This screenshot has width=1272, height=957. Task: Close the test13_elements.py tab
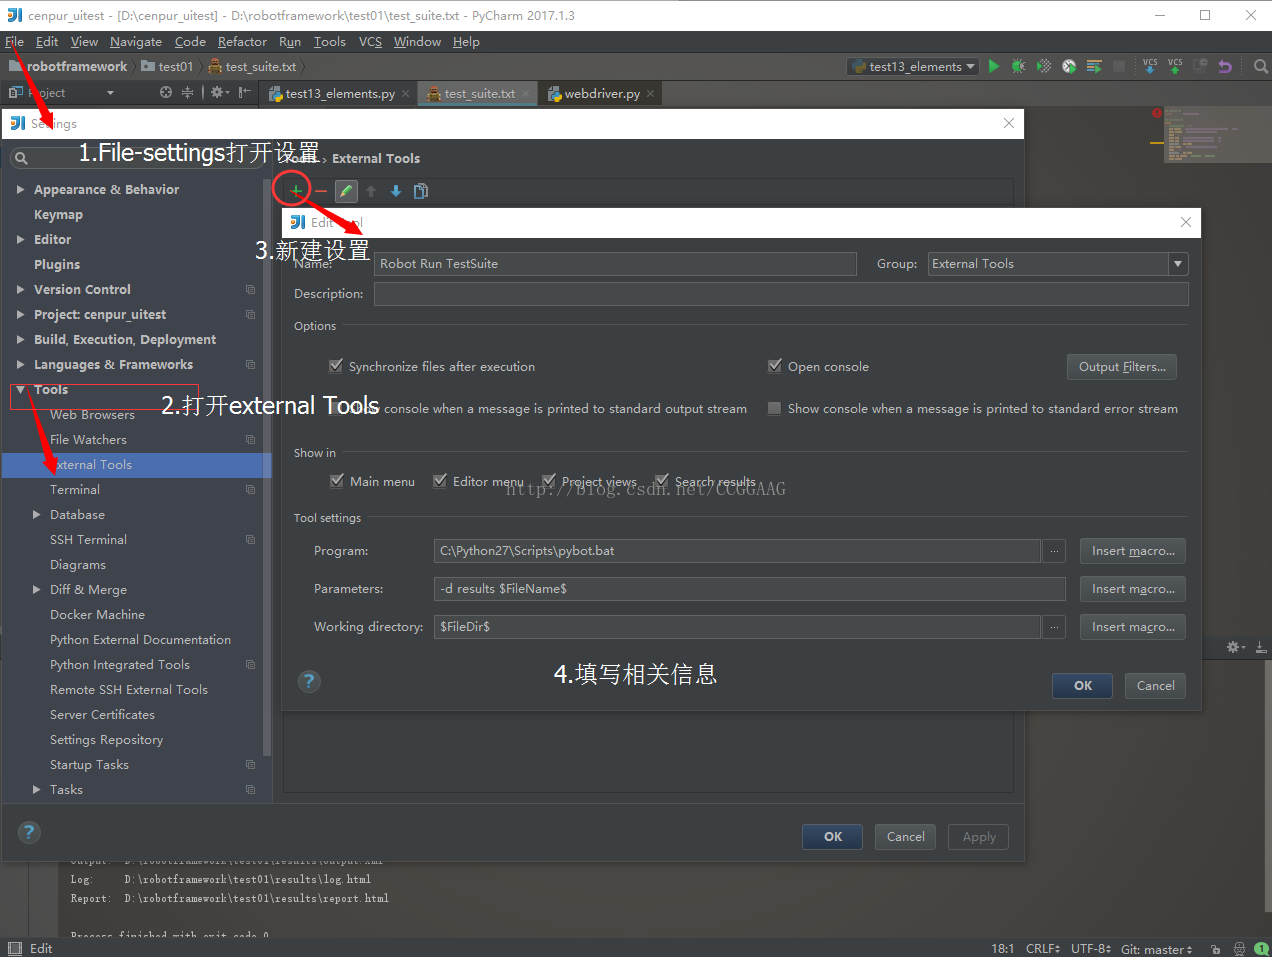pyautogui.click(x=405, y=94)
